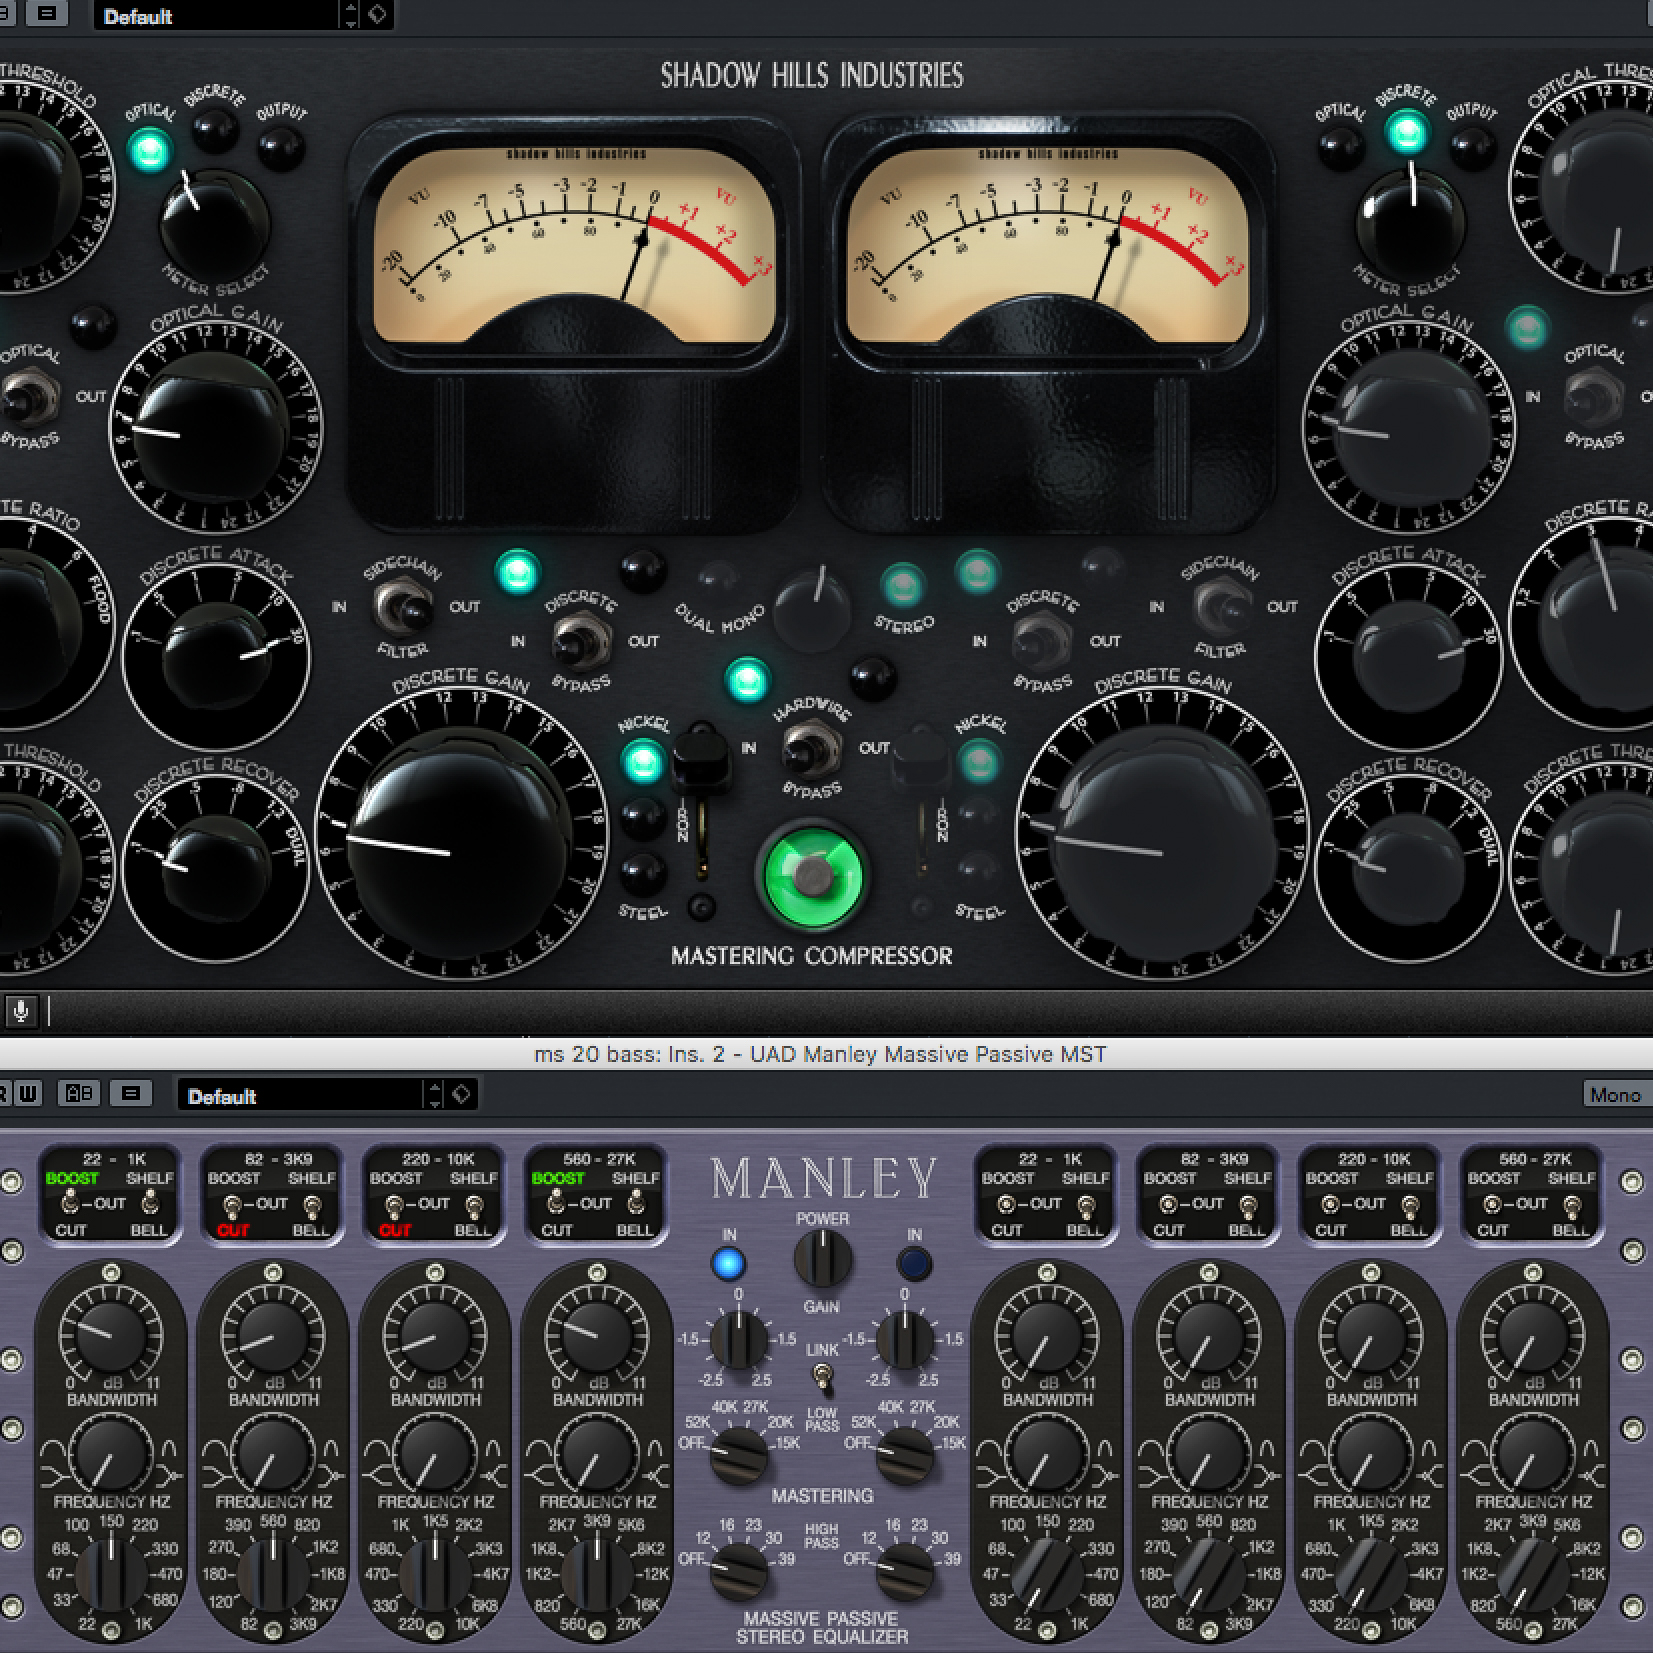
Task: Click the left-channel 22-1K dB gain knob
Action: 111,1336
